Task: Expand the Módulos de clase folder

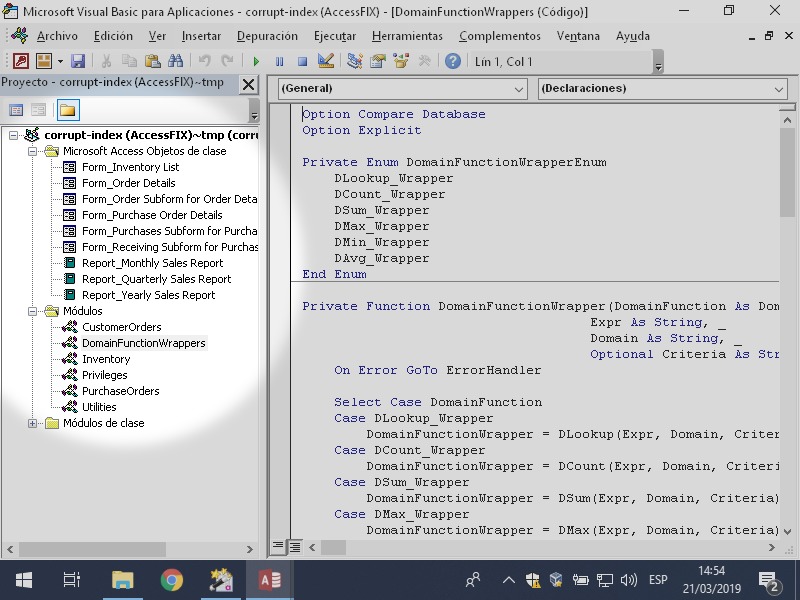Action: coord(34,423)
